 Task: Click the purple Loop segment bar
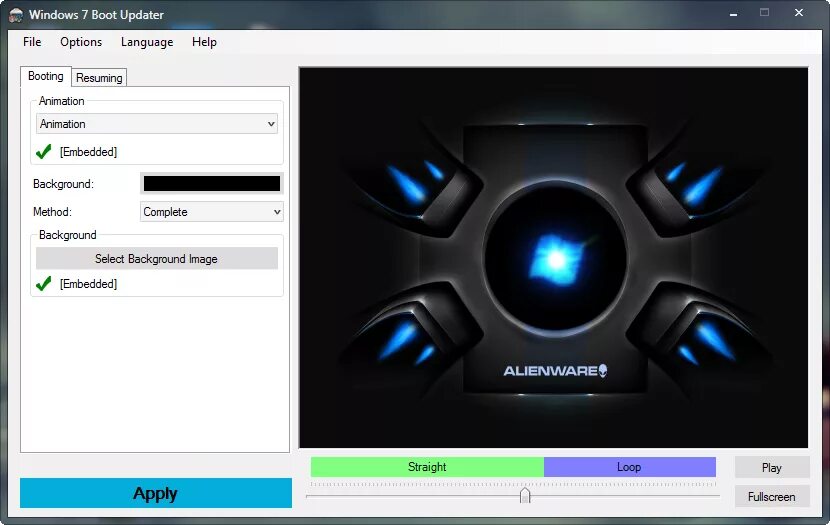pos(629,467)
